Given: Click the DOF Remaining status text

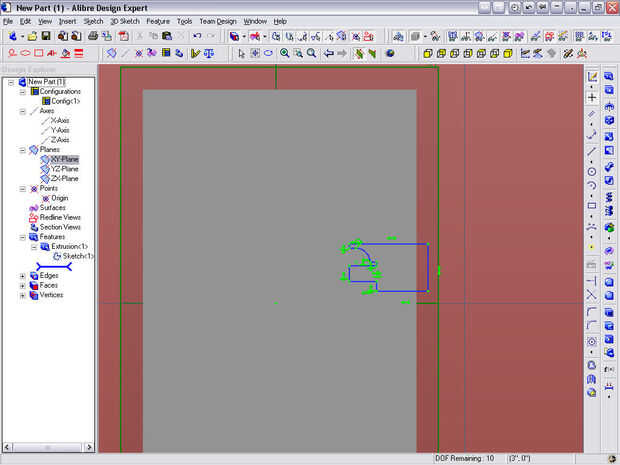Looking at the screenshot, I should click(465, 458).
